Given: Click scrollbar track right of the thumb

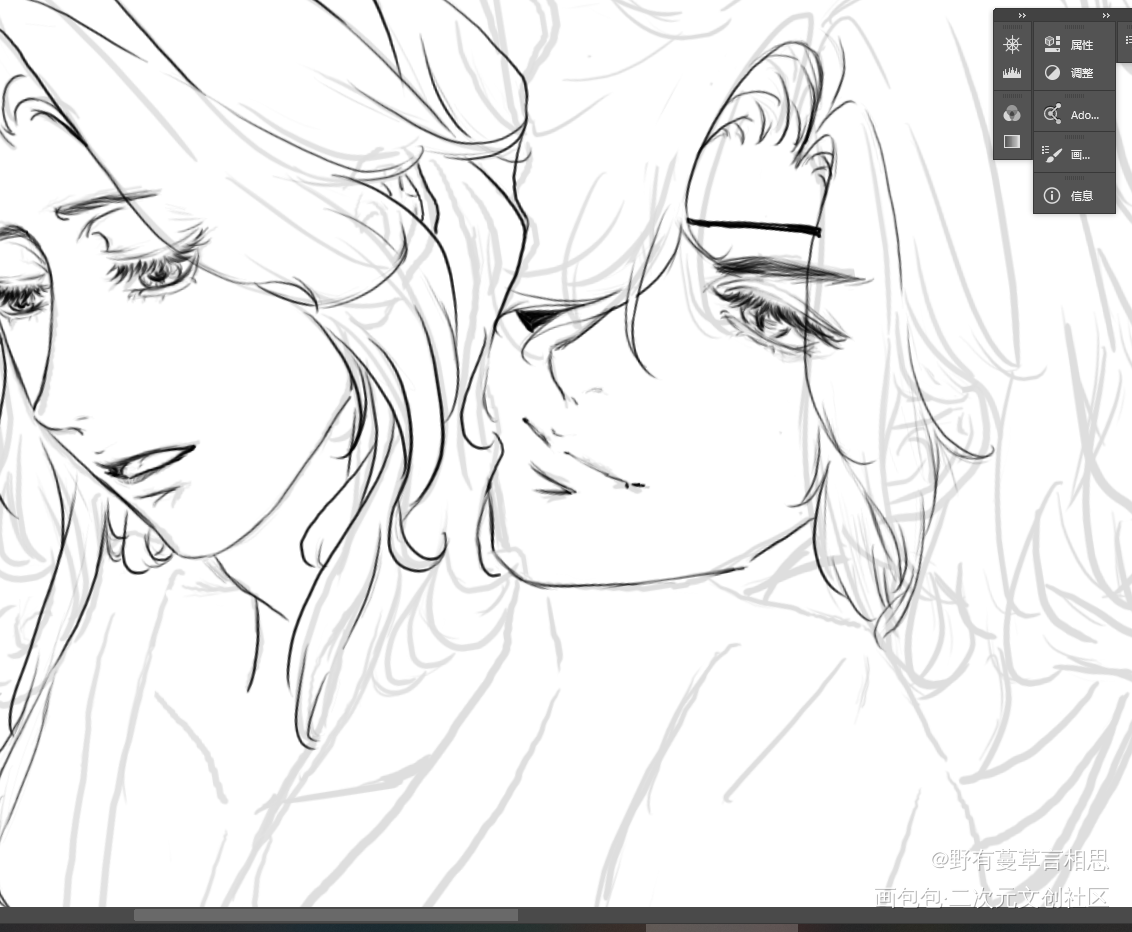Looking at the screenshot, I should coord(800,915).
